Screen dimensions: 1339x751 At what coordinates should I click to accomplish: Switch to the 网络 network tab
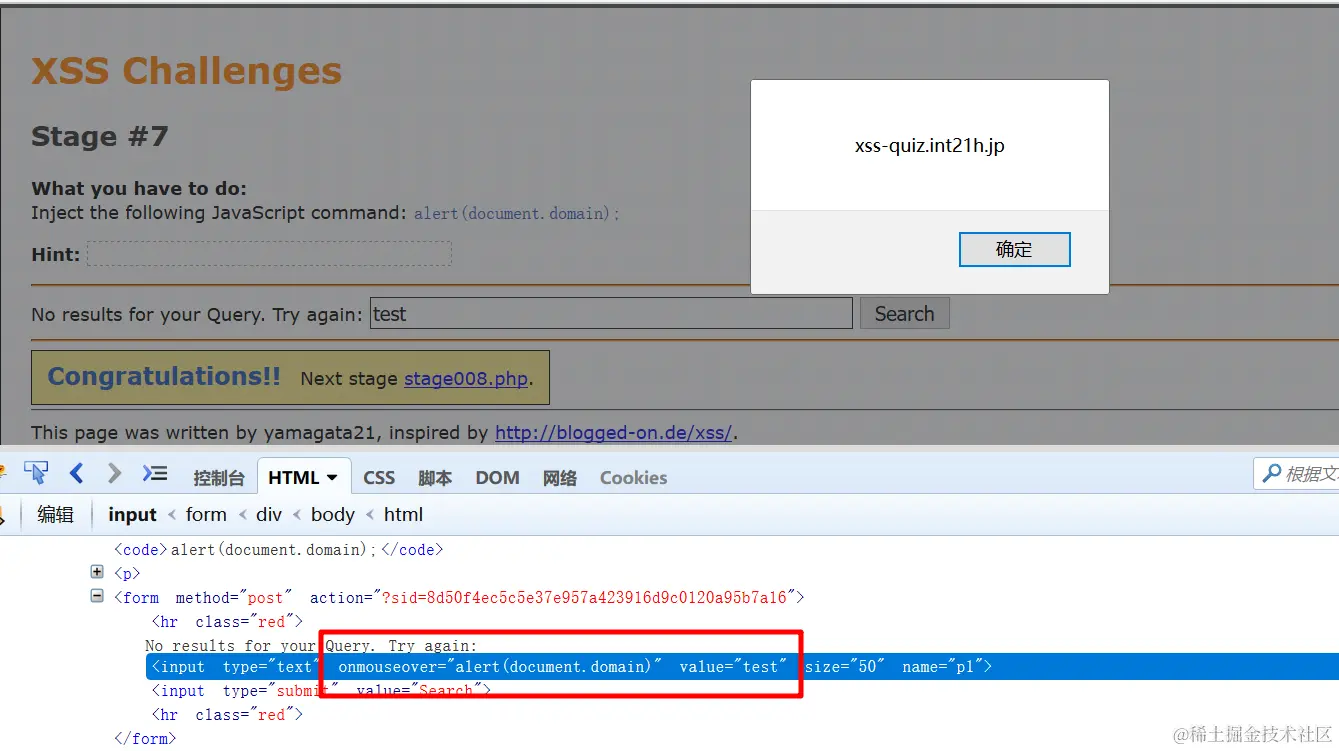point(560,478)
